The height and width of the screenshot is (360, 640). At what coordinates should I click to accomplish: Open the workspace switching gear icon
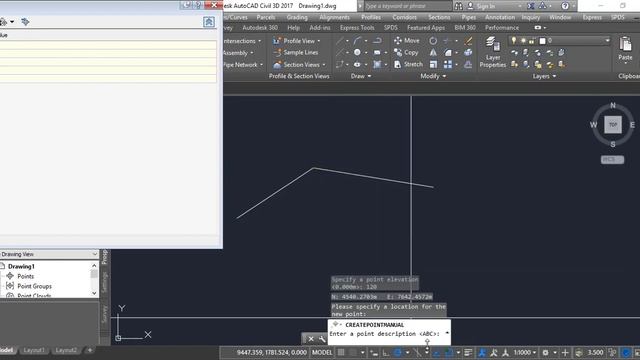point(545,352)
